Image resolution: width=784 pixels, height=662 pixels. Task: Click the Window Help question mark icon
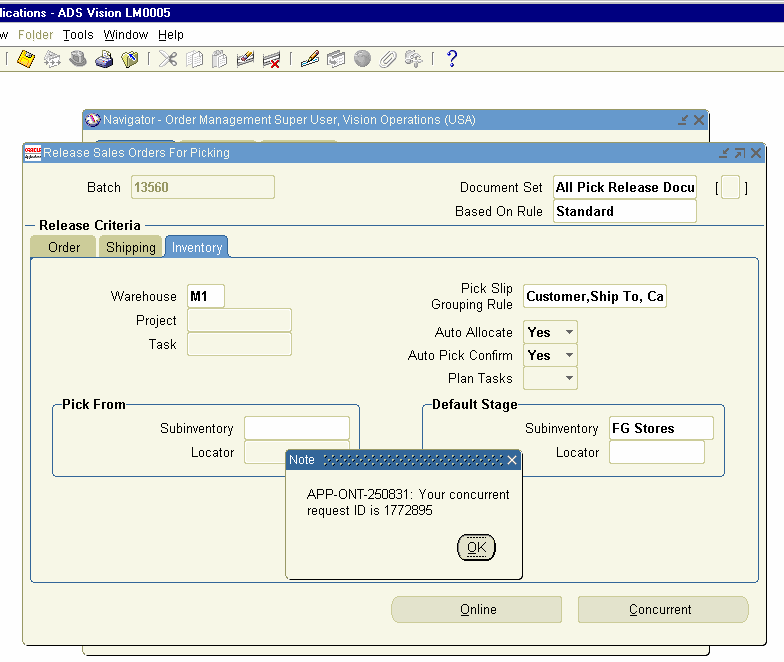452,59
